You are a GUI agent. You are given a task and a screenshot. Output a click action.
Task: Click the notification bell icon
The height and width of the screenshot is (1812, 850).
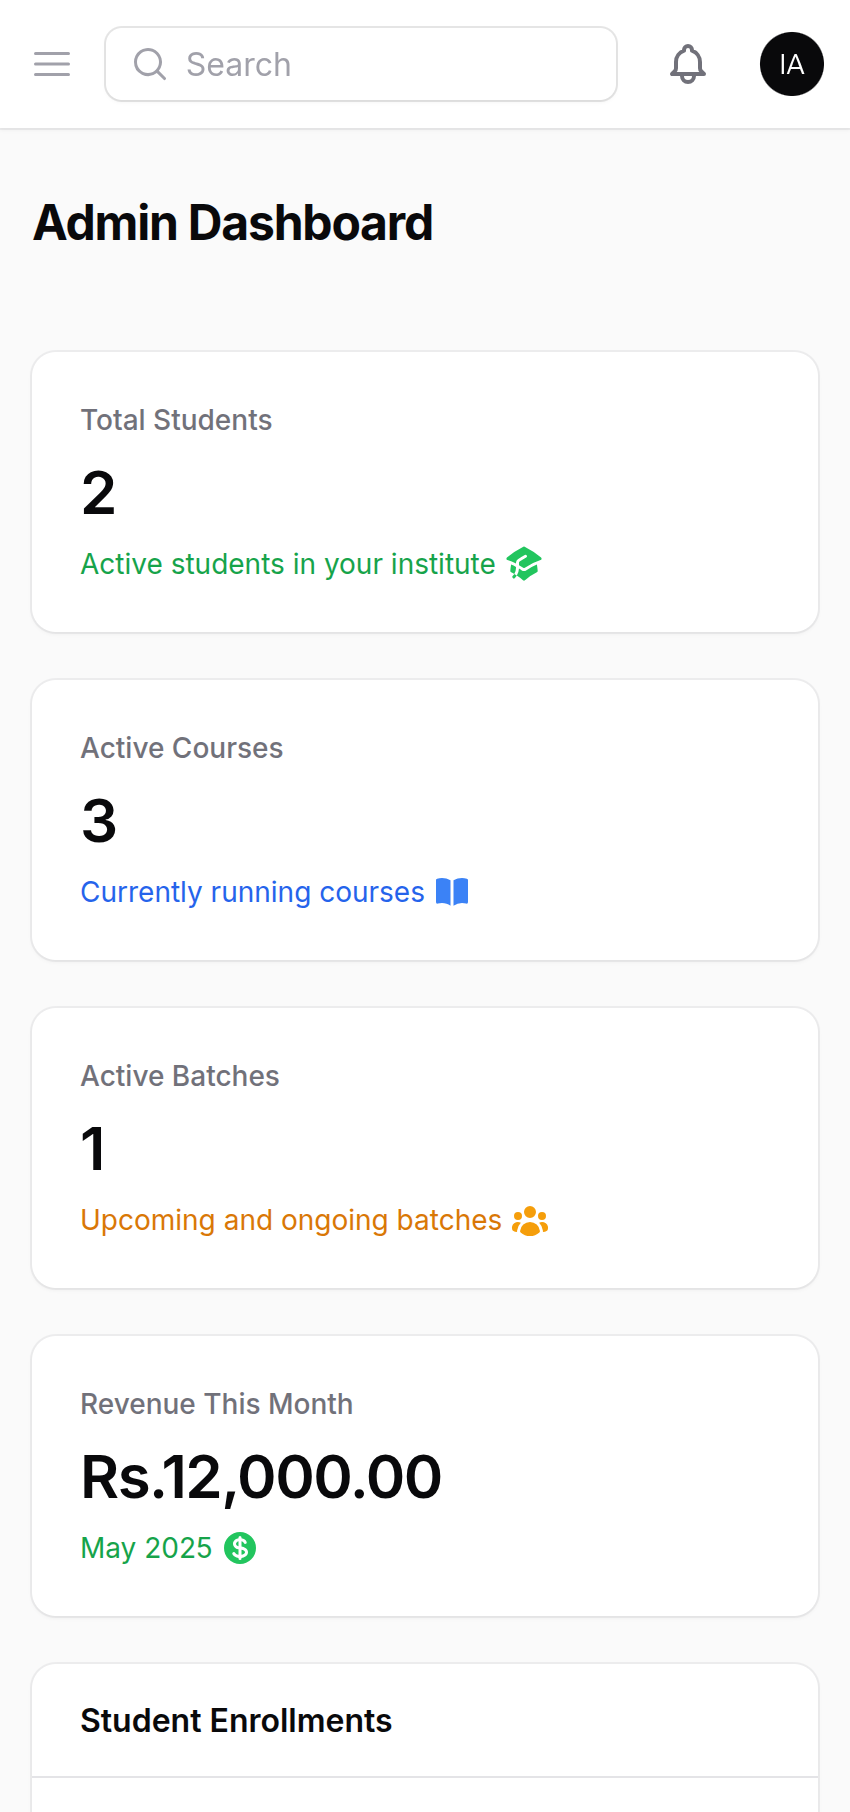(x=687, y=64)
